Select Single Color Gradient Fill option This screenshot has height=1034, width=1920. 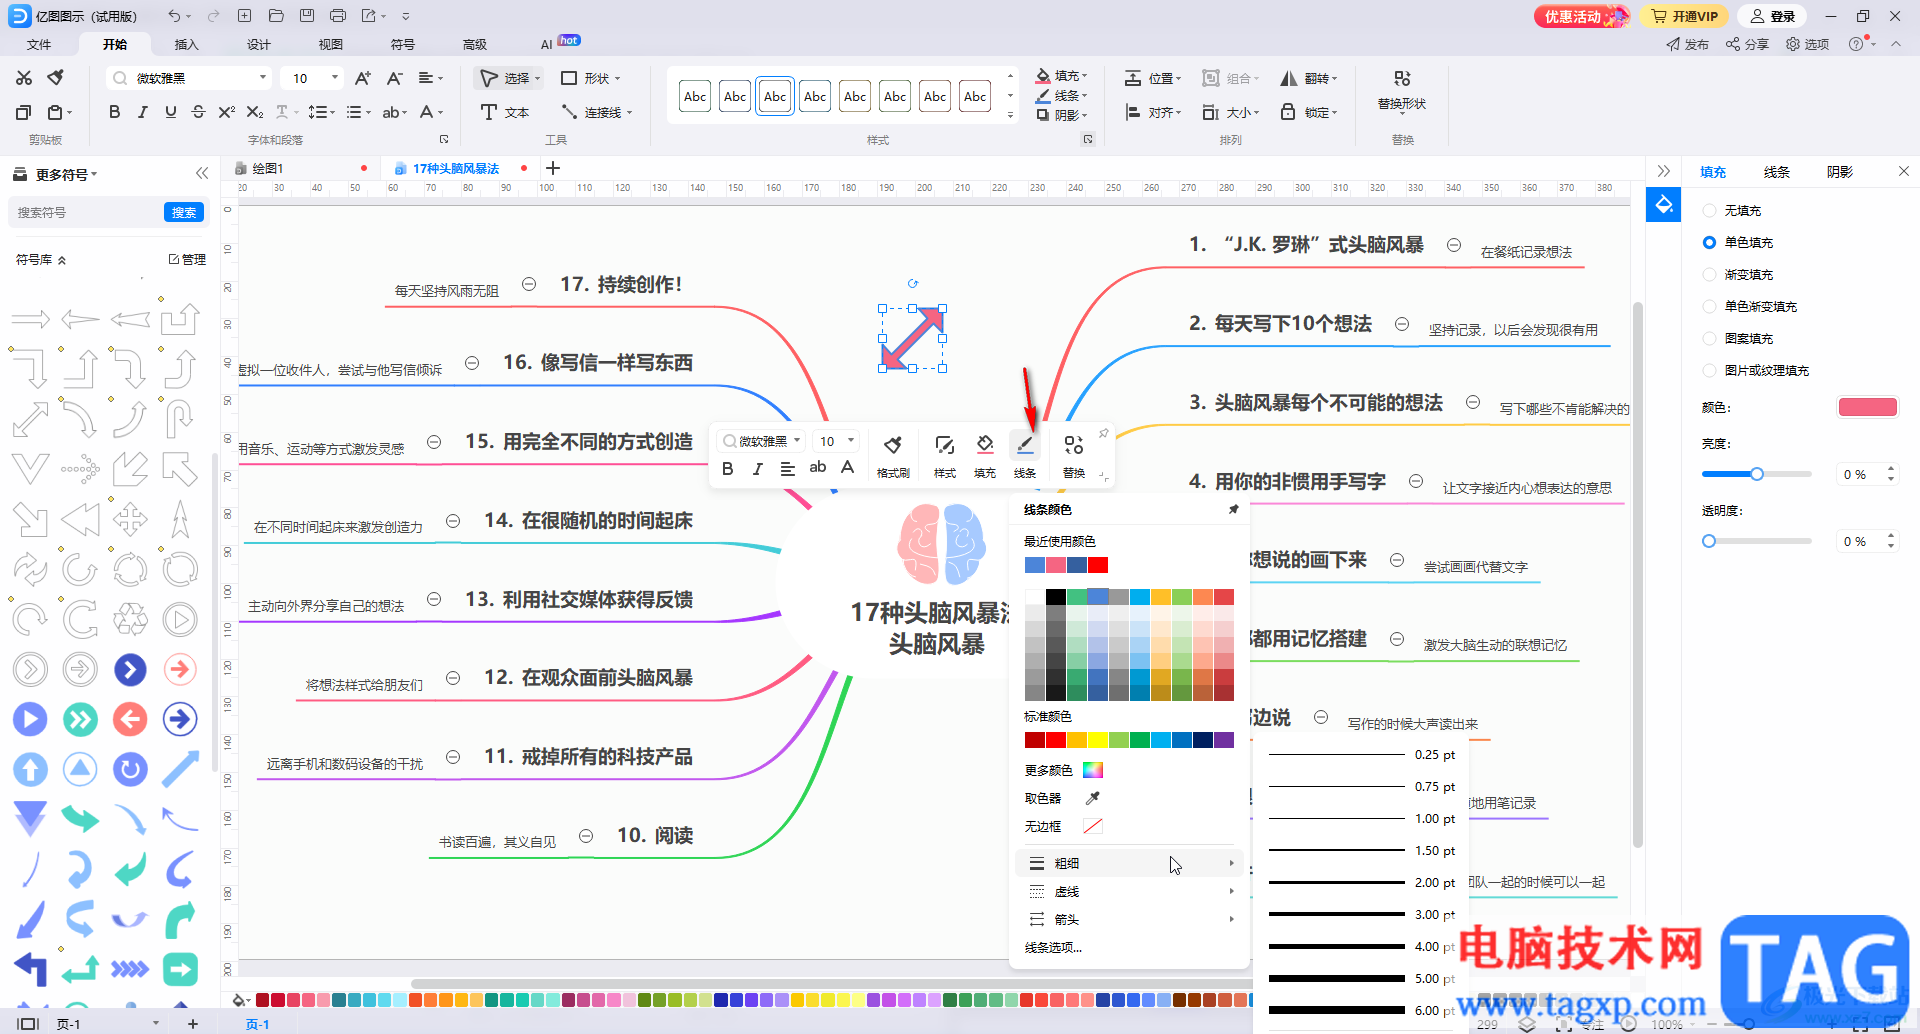(x=1709, y=307)
